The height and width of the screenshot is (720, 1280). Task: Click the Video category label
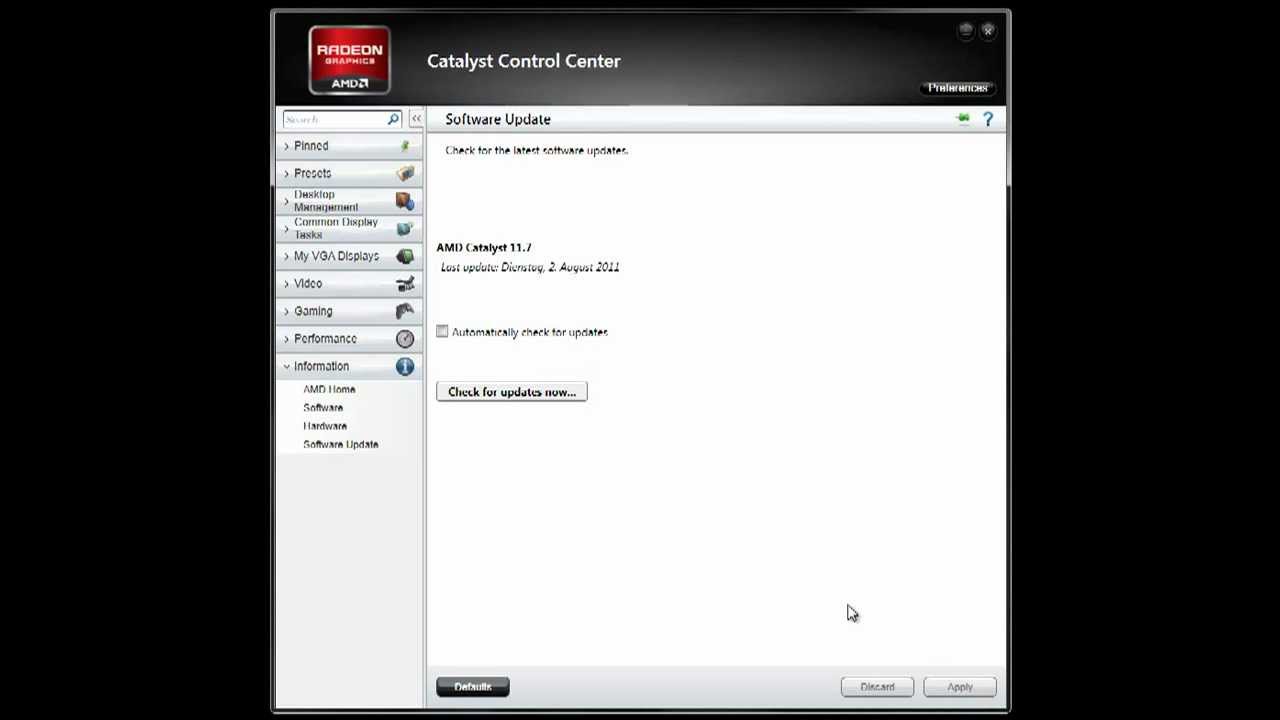308,284
